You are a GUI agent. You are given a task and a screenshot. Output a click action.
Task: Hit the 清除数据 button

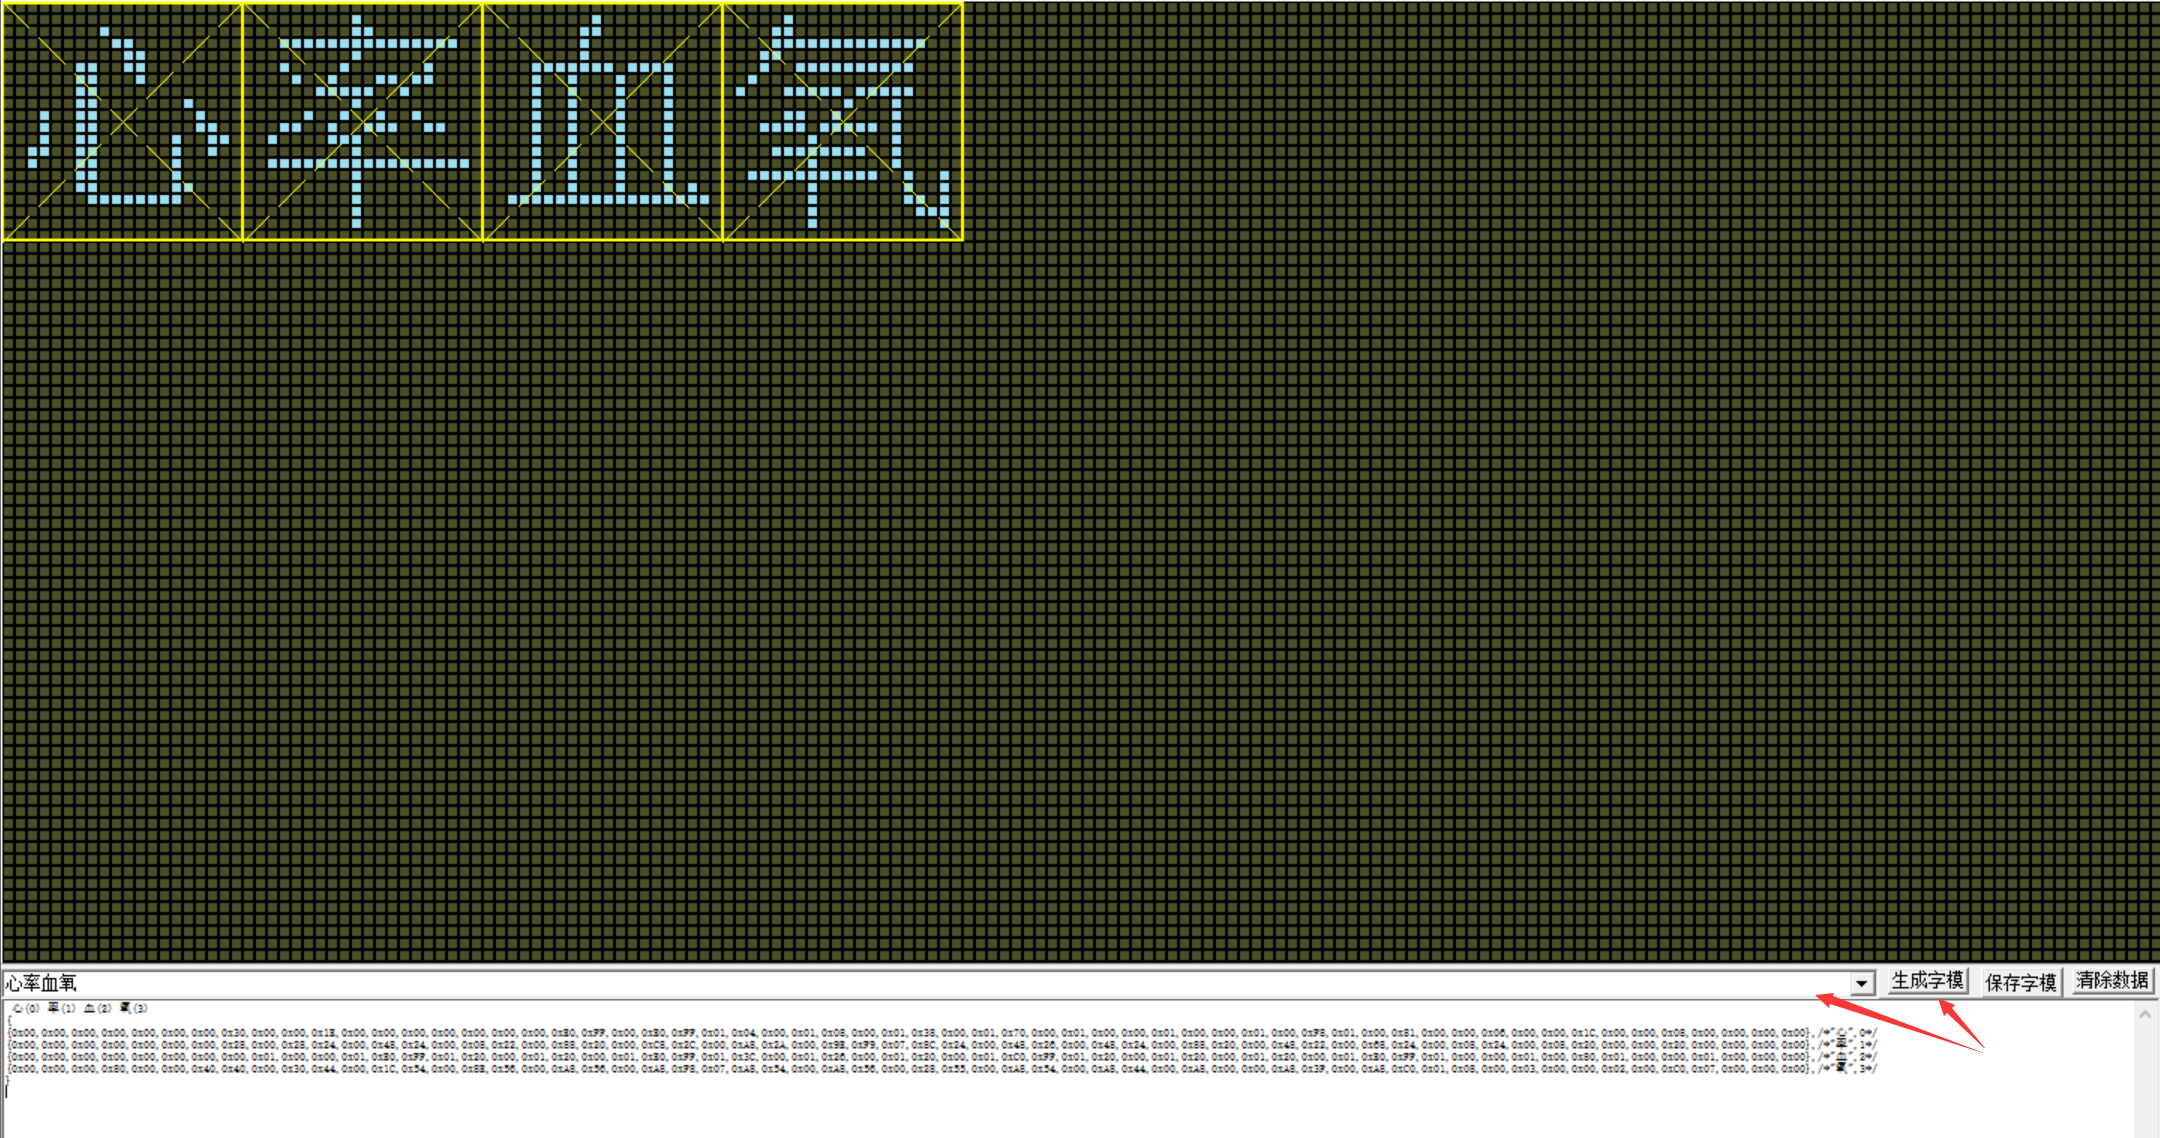pos(2112,981)
